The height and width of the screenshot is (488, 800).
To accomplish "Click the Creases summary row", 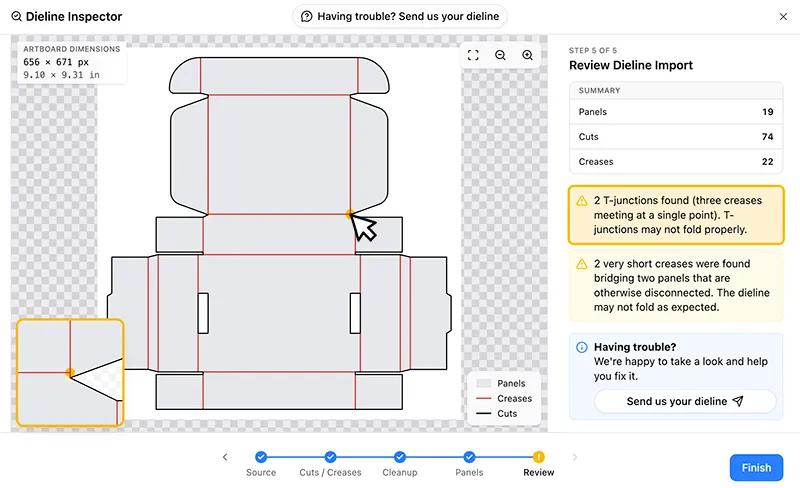I will (x=676, y=162).
